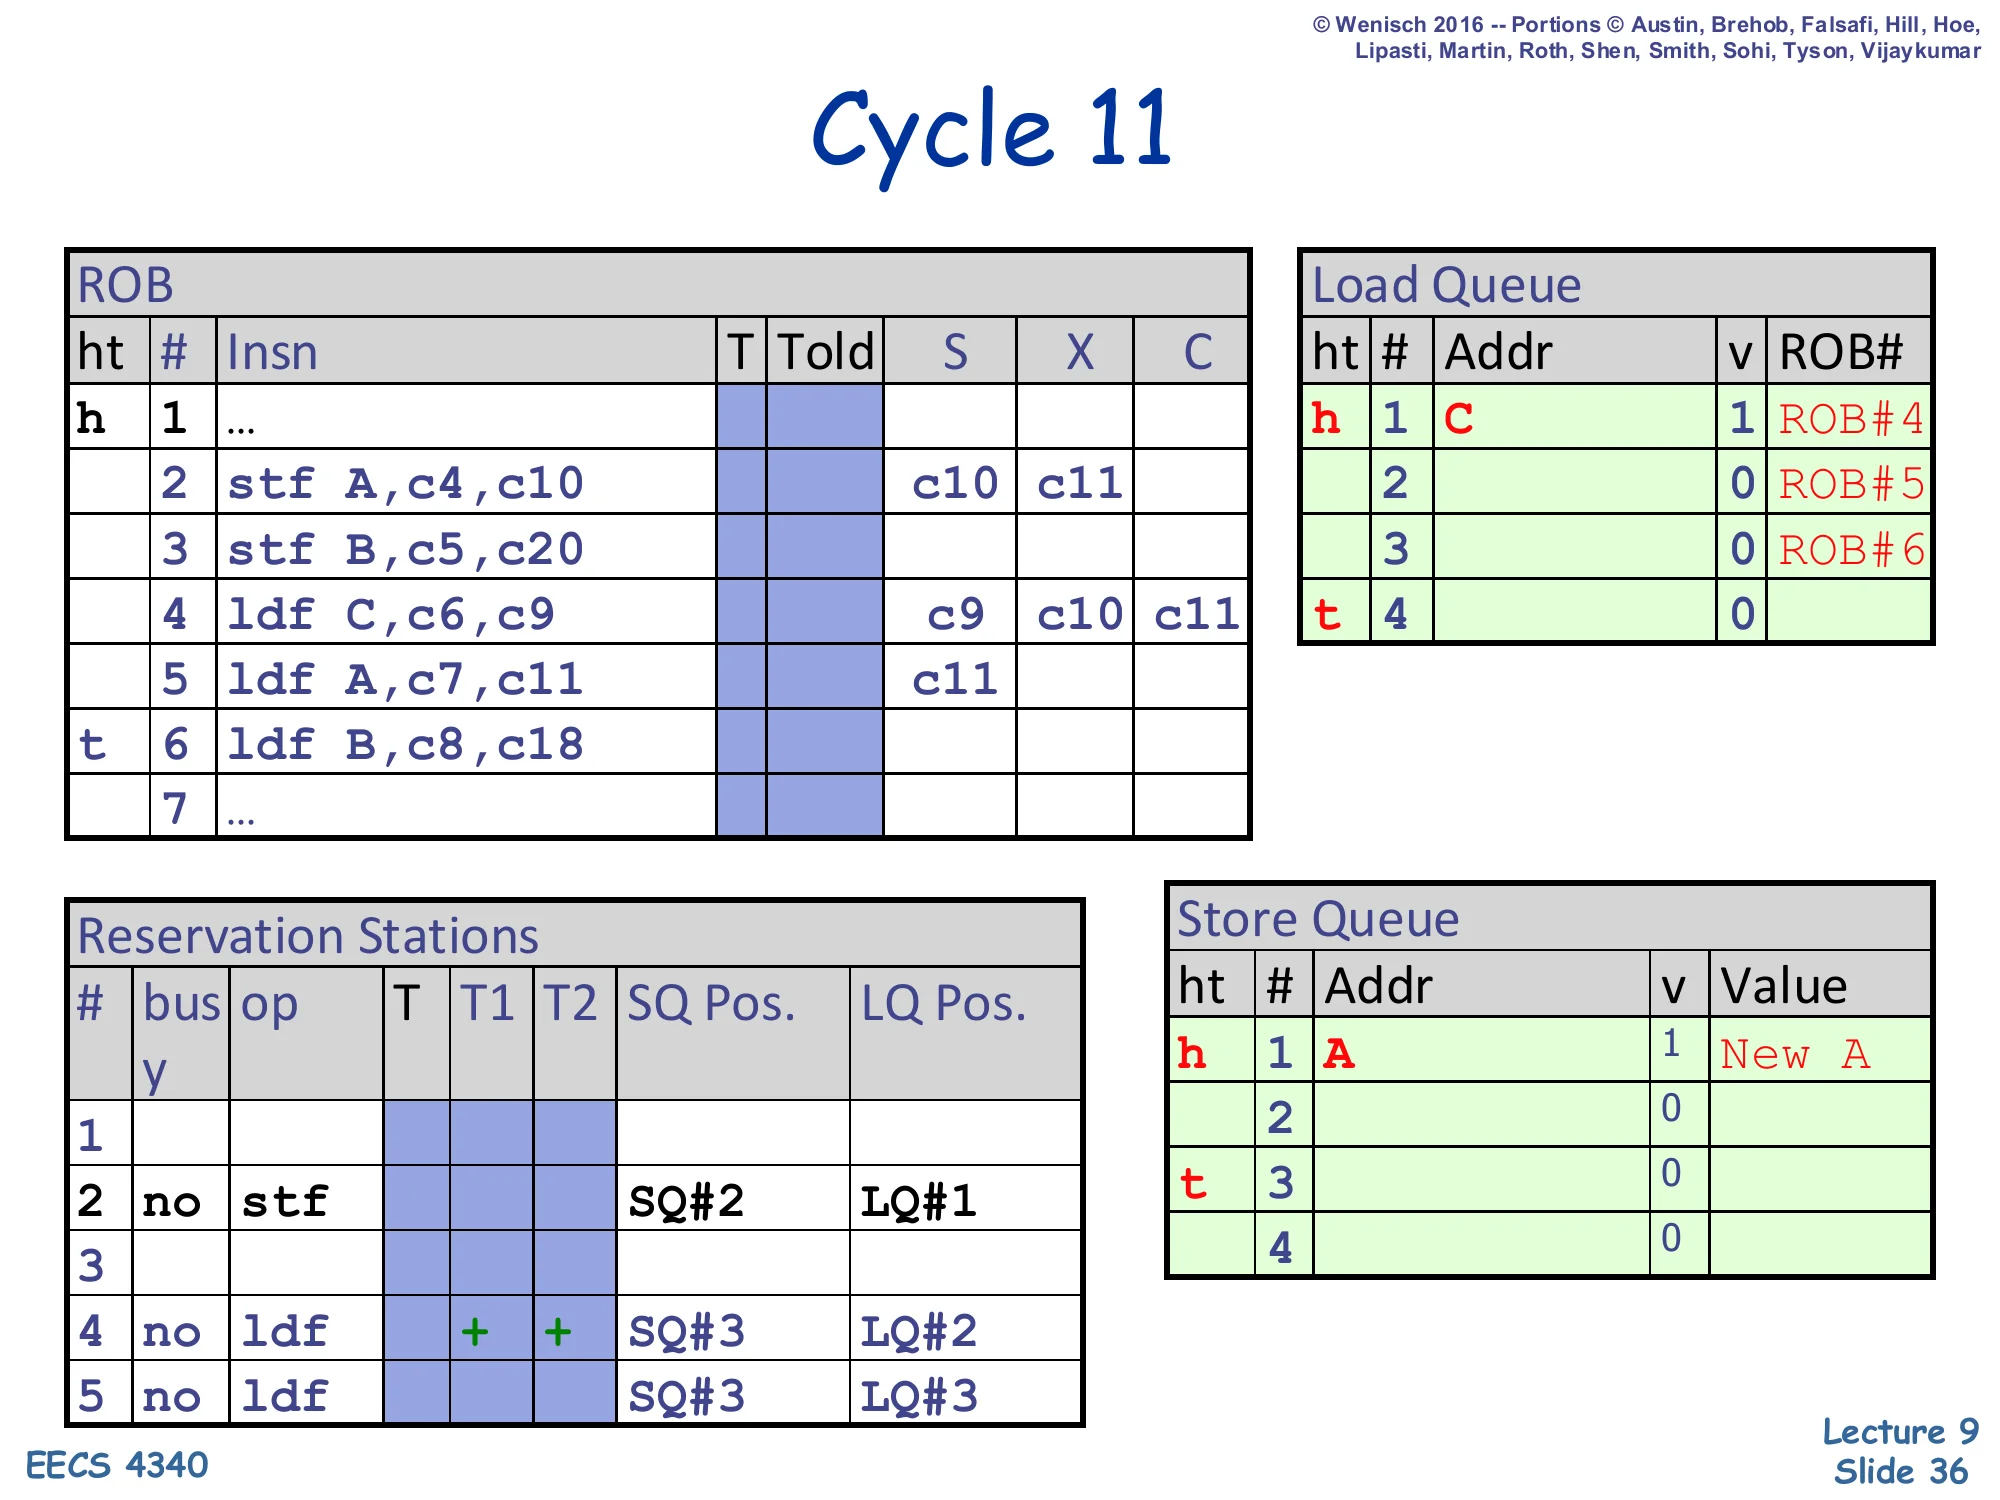Click the 'Insn' column header in ROB
The width and height of the screenshot is (2000, 1500).
pyautogui.click(x=272, y=353)
